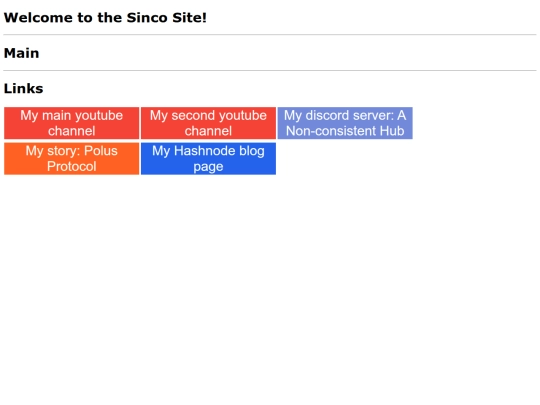Click the blue Hashnode button
540x405 pixels.
point(208,158)
